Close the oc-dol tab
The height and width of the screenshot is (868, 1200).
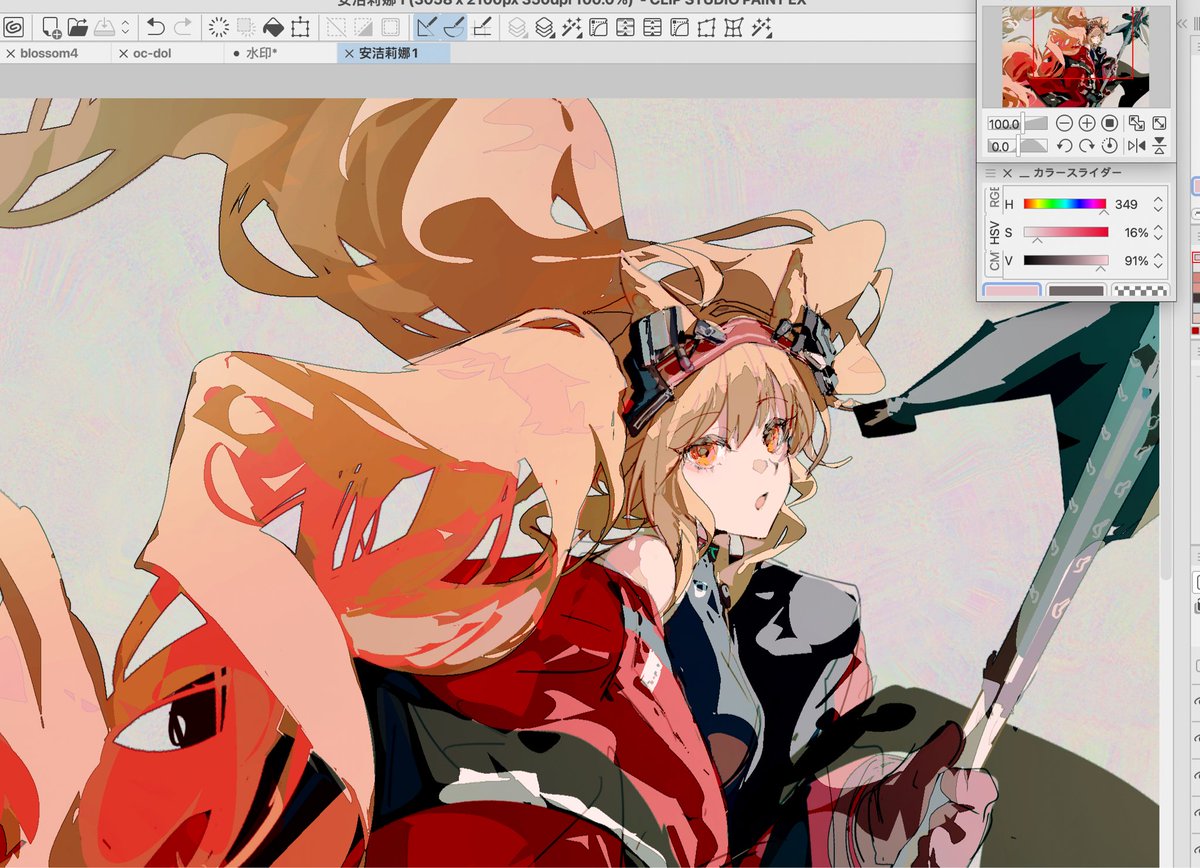click(x=123, y=53)
